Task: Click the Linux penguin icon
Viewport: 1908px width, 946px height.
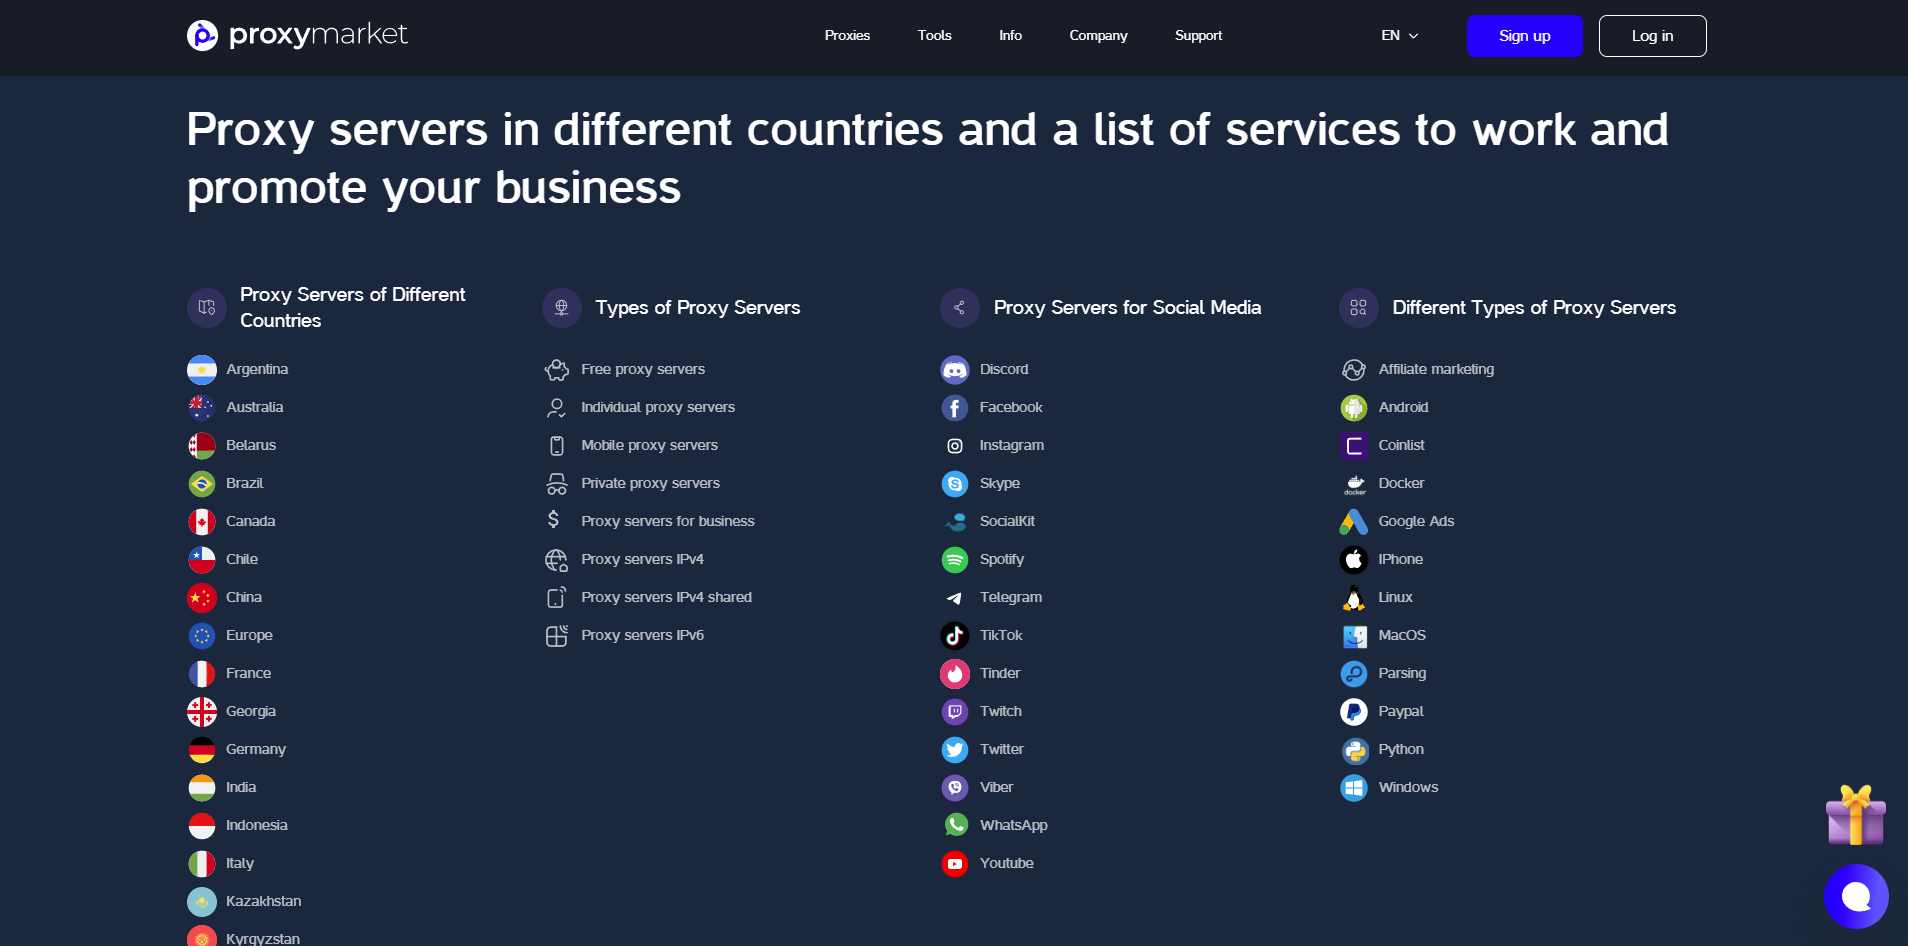Action: coord(1354,598)
